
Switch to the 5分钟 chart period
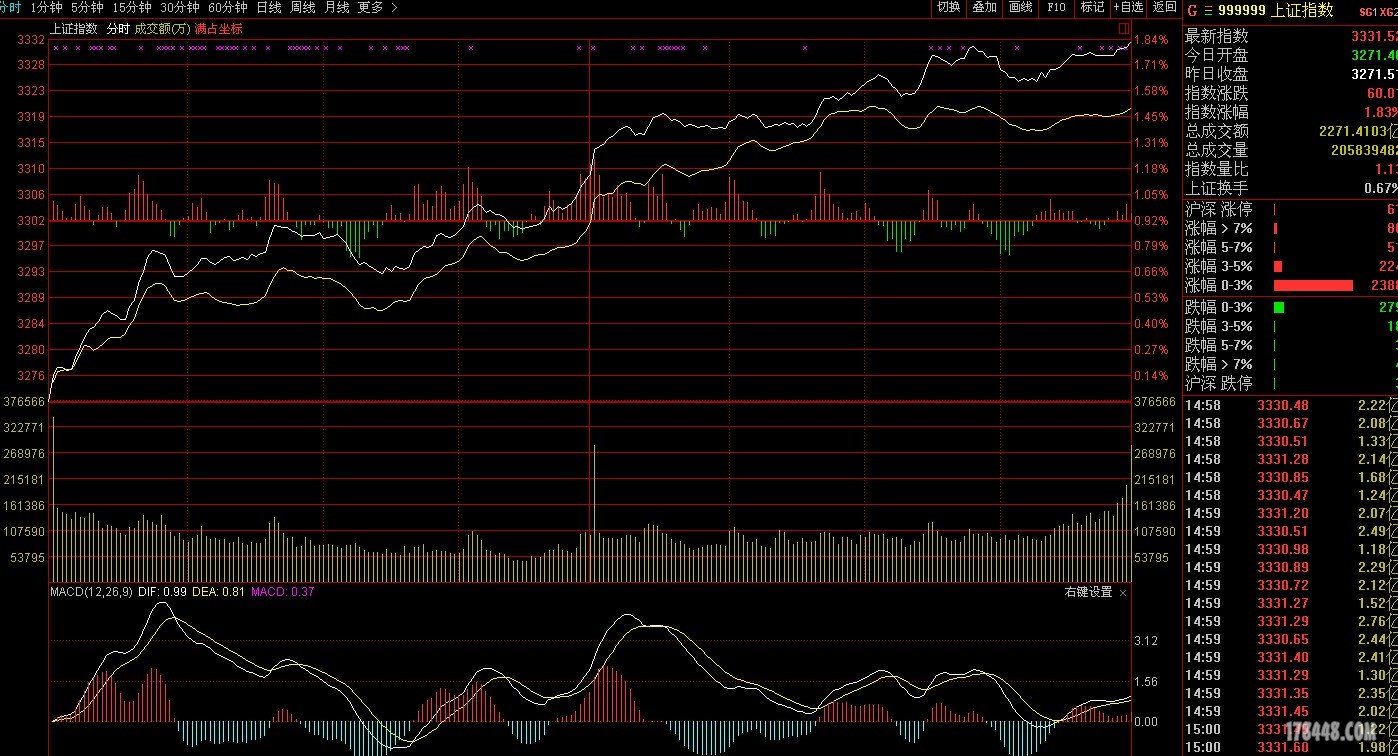point(87,7)
